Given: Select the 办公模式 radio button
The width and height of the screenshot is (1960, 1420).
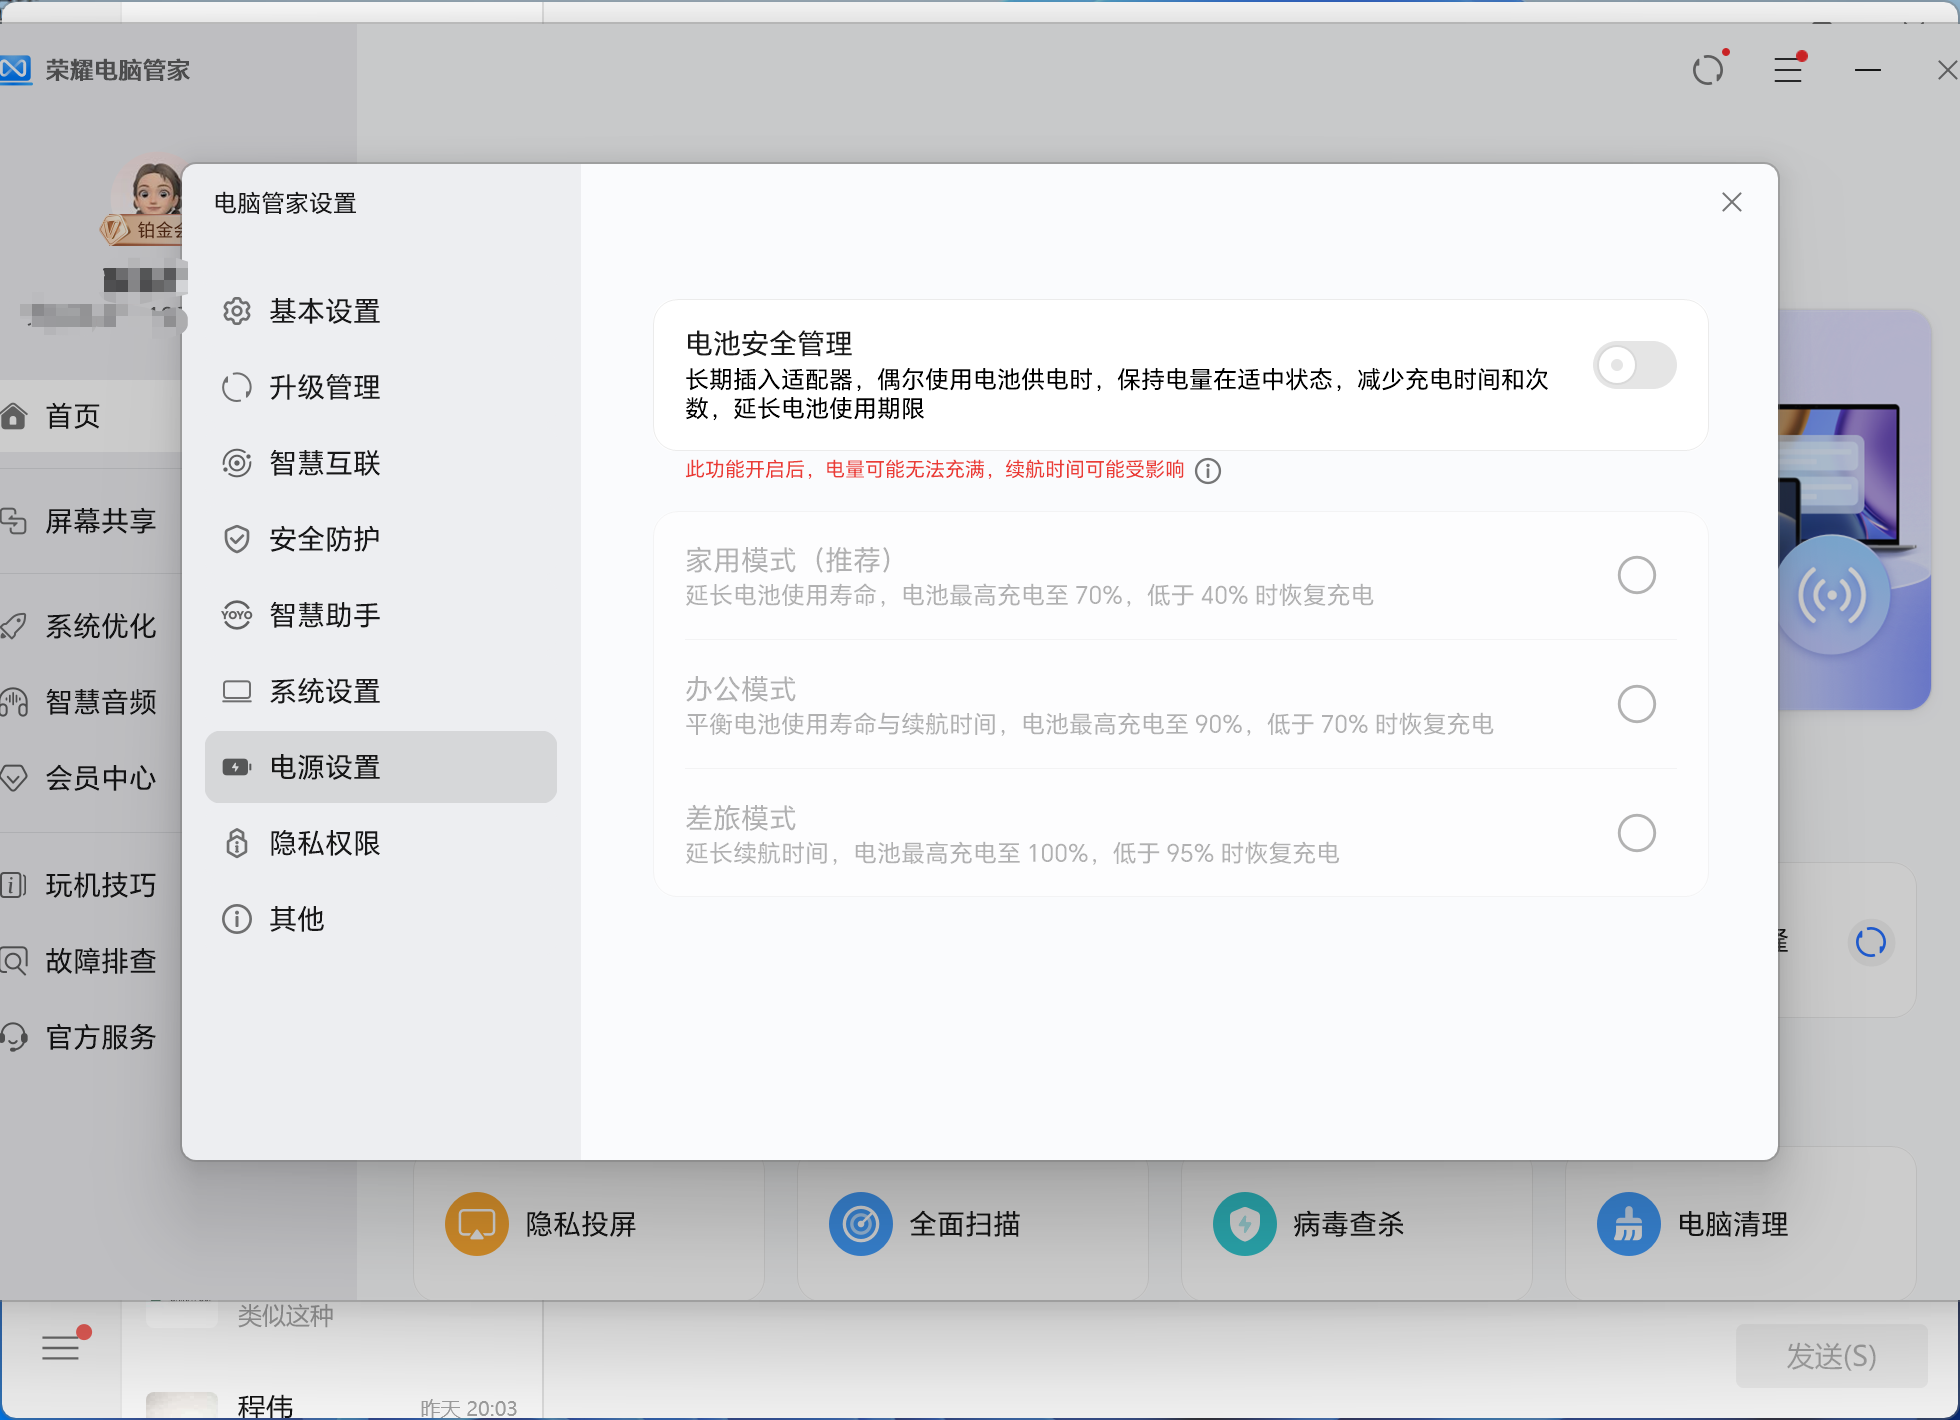Looking at the screenshot, I should click(1636, 704).
